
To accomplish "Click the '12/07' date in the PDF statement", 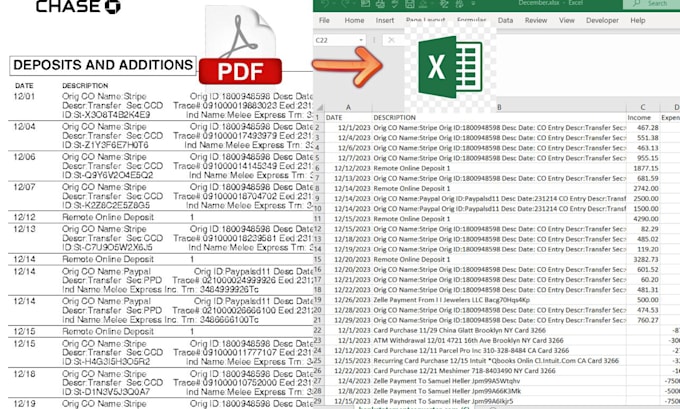I will pyautogui.click(x=25, y=187).
